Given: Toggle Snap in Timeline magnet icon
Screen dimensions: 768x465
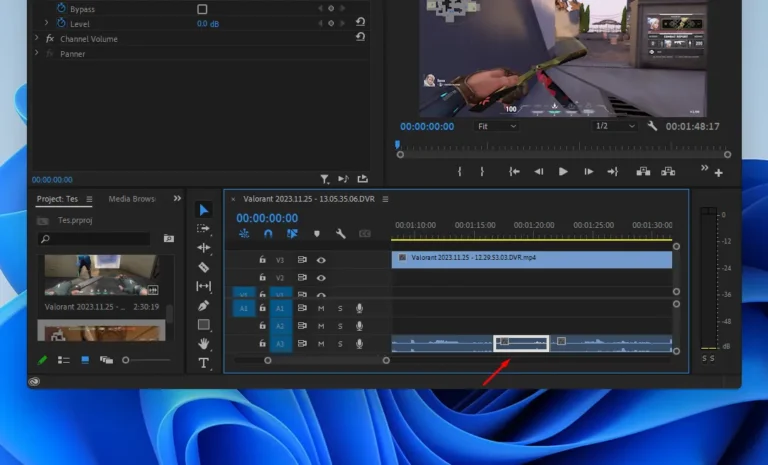Looking at the screenshot, I should click(x=268, y=234).
